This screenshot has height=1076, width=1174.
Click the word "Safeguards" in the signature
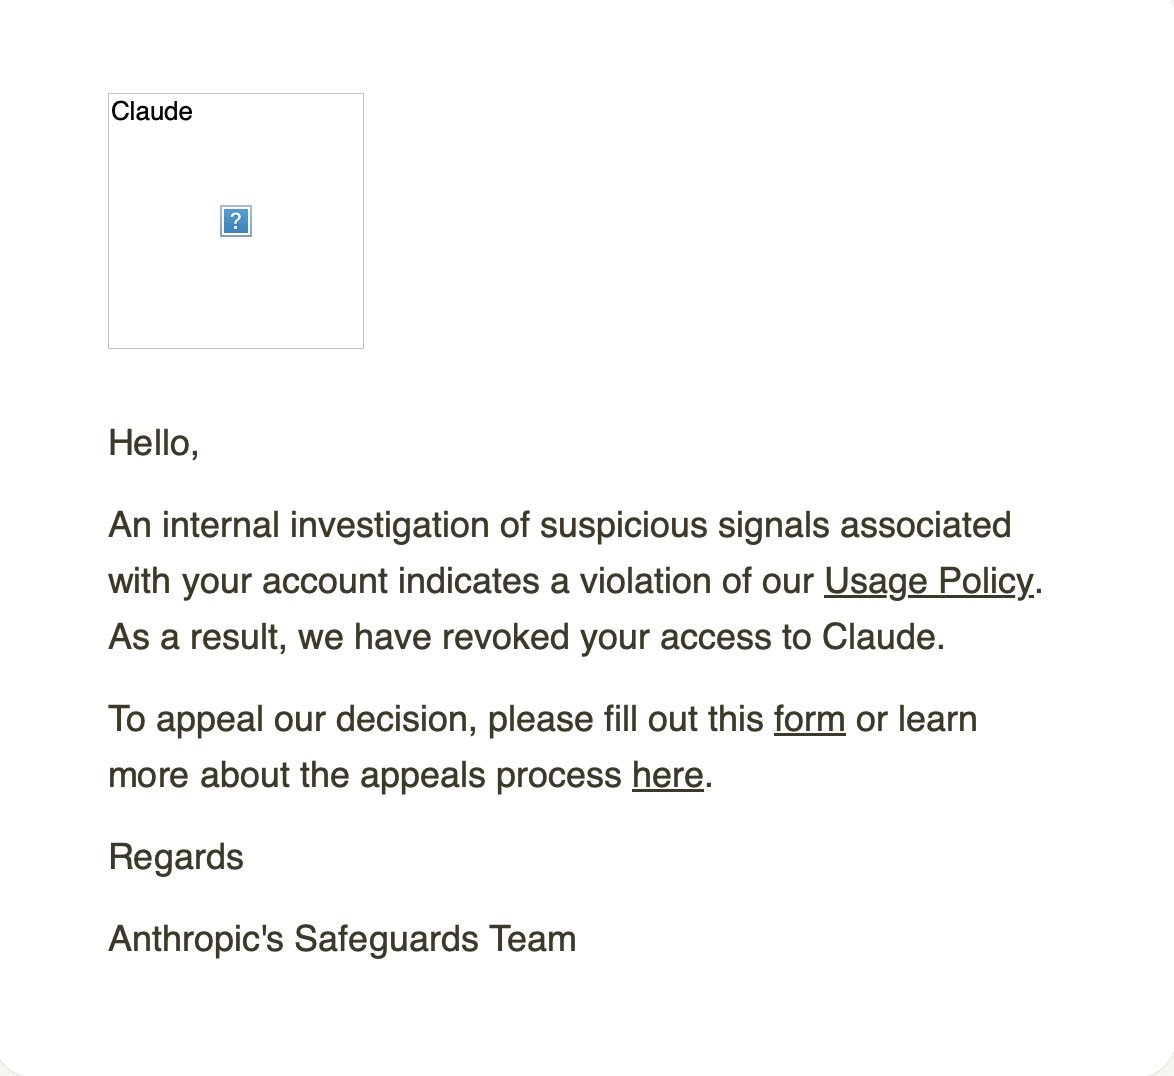(386, 939)
